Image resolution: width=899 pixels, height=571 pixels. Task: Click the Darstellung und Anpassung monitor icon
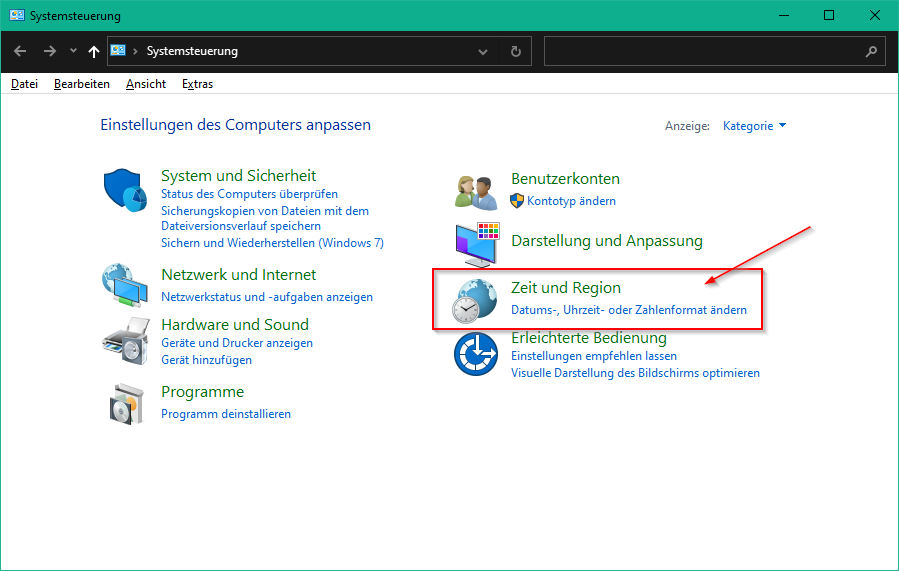478,245
